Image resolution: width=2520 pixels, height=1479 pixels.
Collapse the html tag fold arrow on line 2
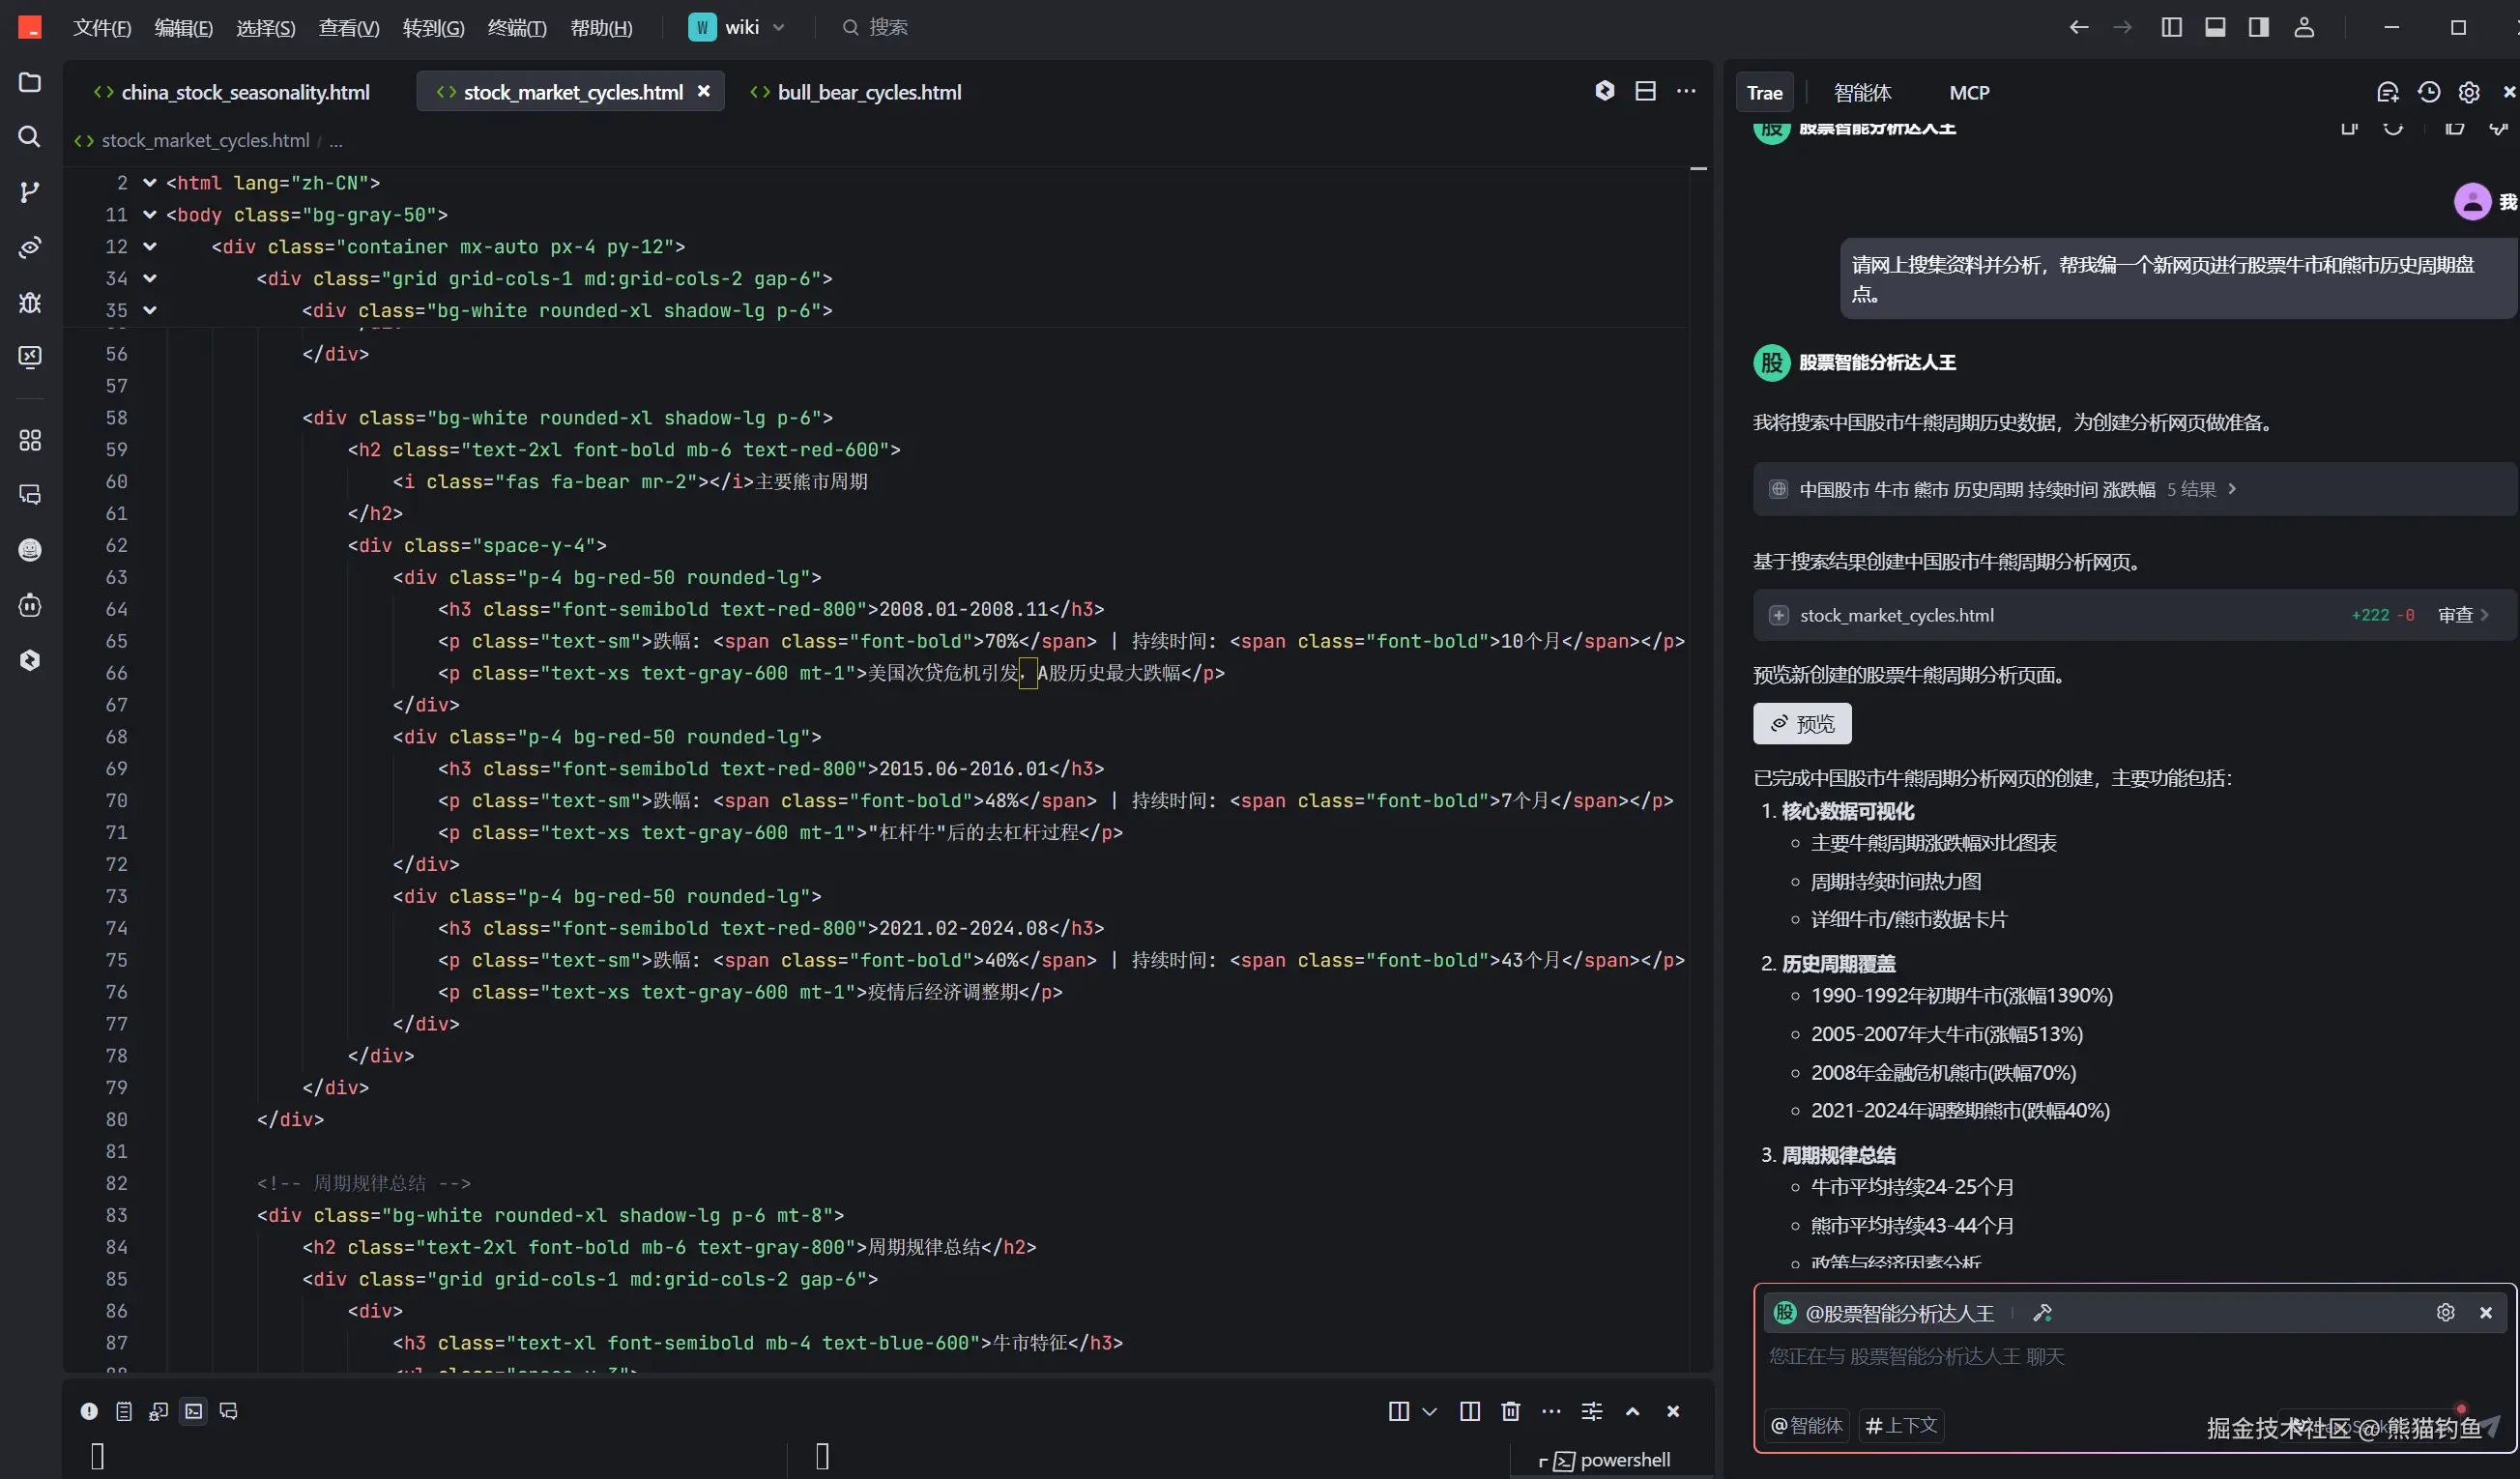pos(150,183)
